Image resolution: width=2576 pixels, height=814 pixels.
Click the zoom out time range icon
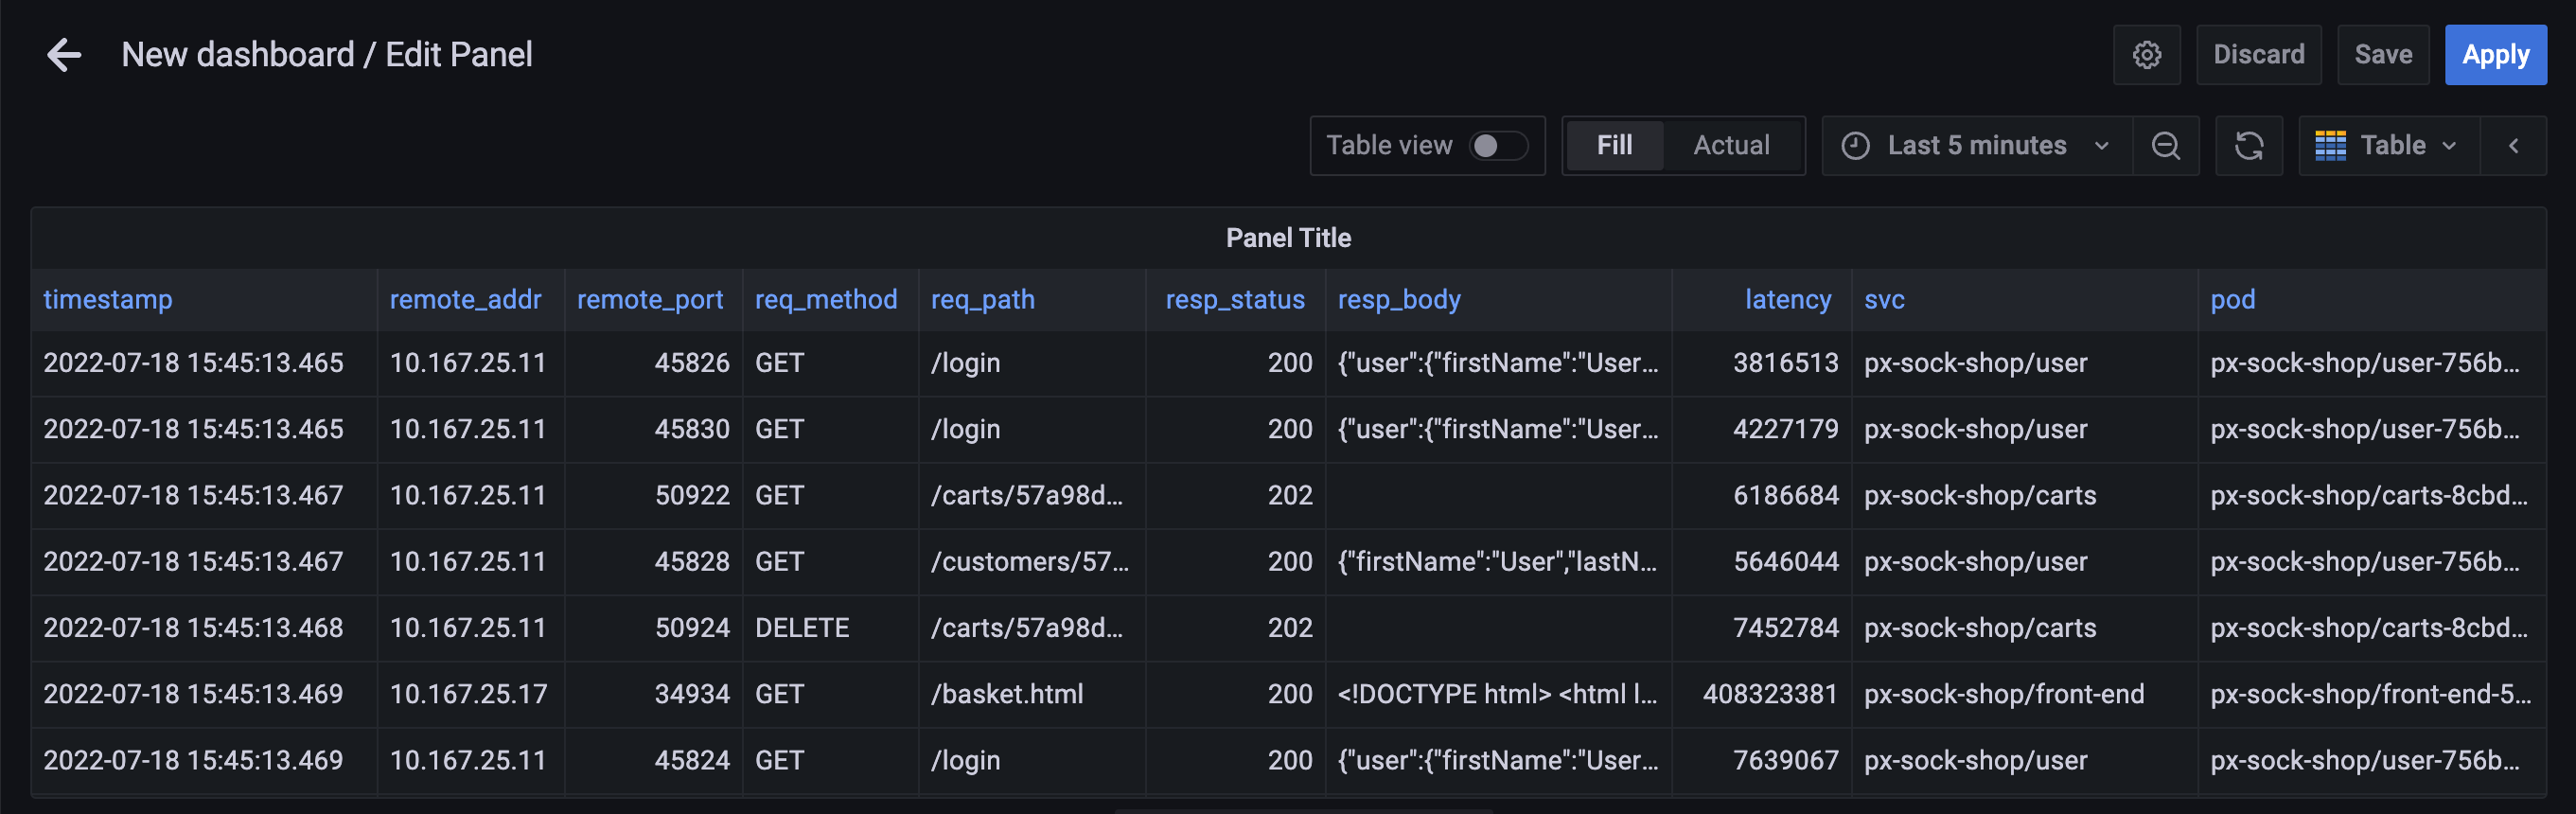click(x=2165, y=146)
